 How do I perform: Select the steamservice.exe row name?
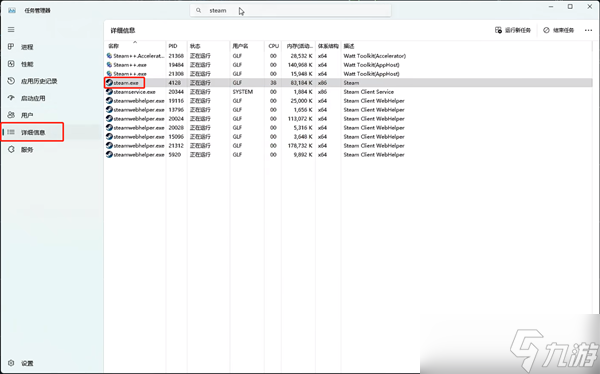point(134,92)
